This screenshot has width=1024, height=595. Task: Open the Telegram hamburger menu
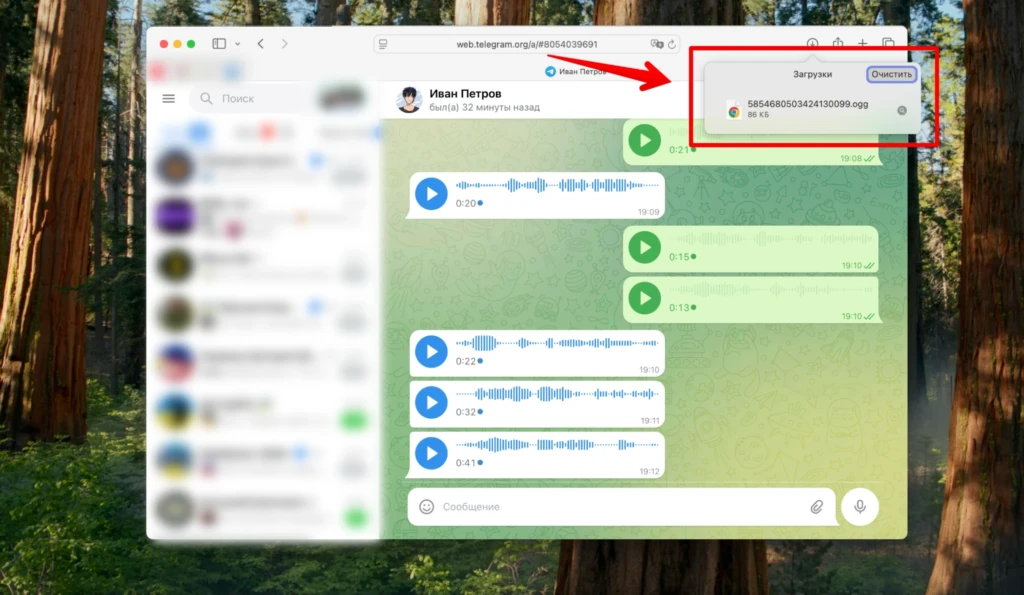[168, 99]
